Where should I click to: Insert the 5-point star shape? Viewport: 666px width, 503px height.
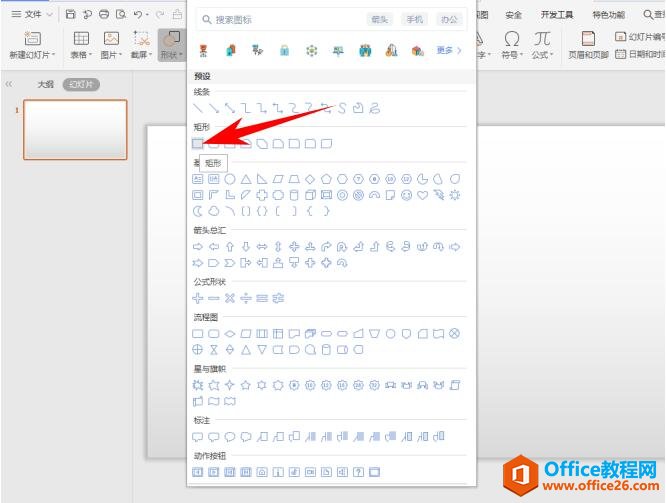(246, 385)
